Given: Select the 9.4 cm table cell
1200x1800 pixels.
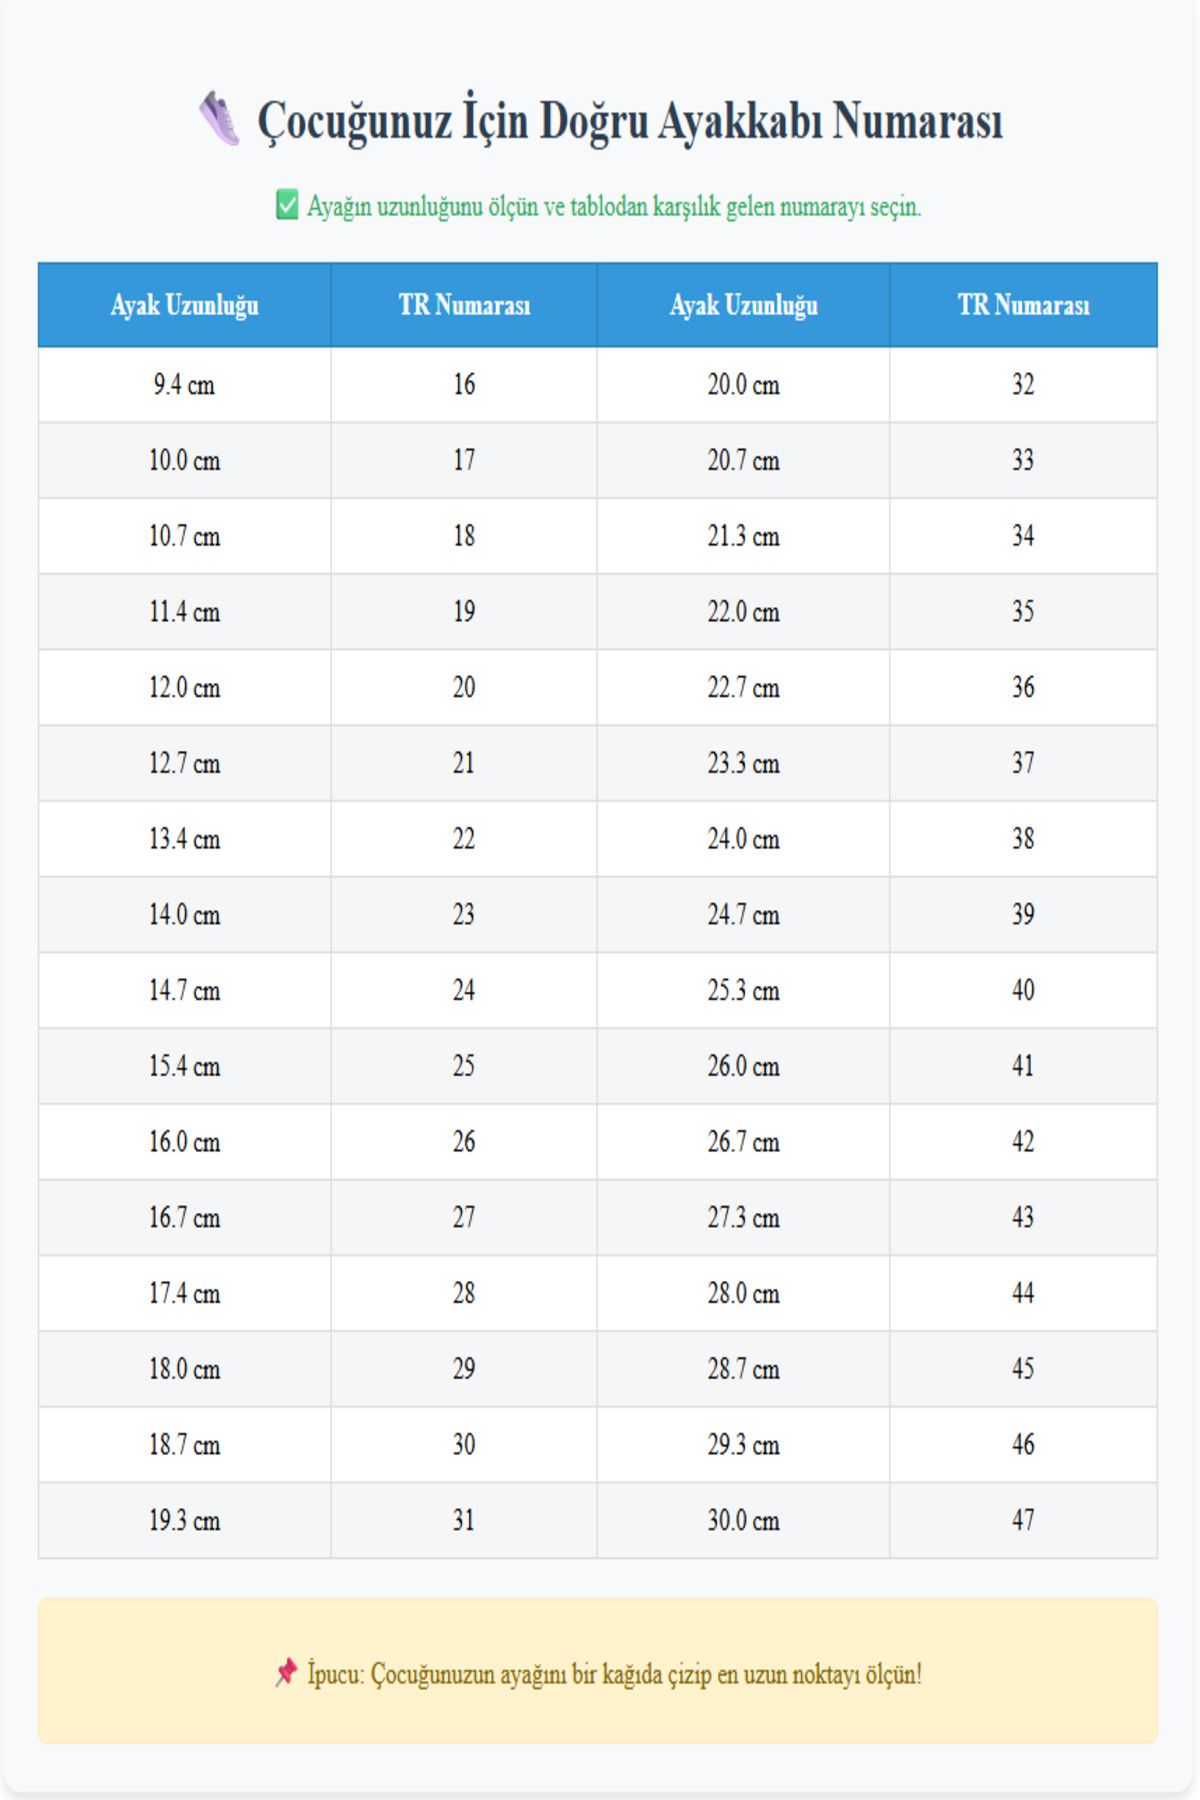Looking at the screenshot, I should [185, 385].
